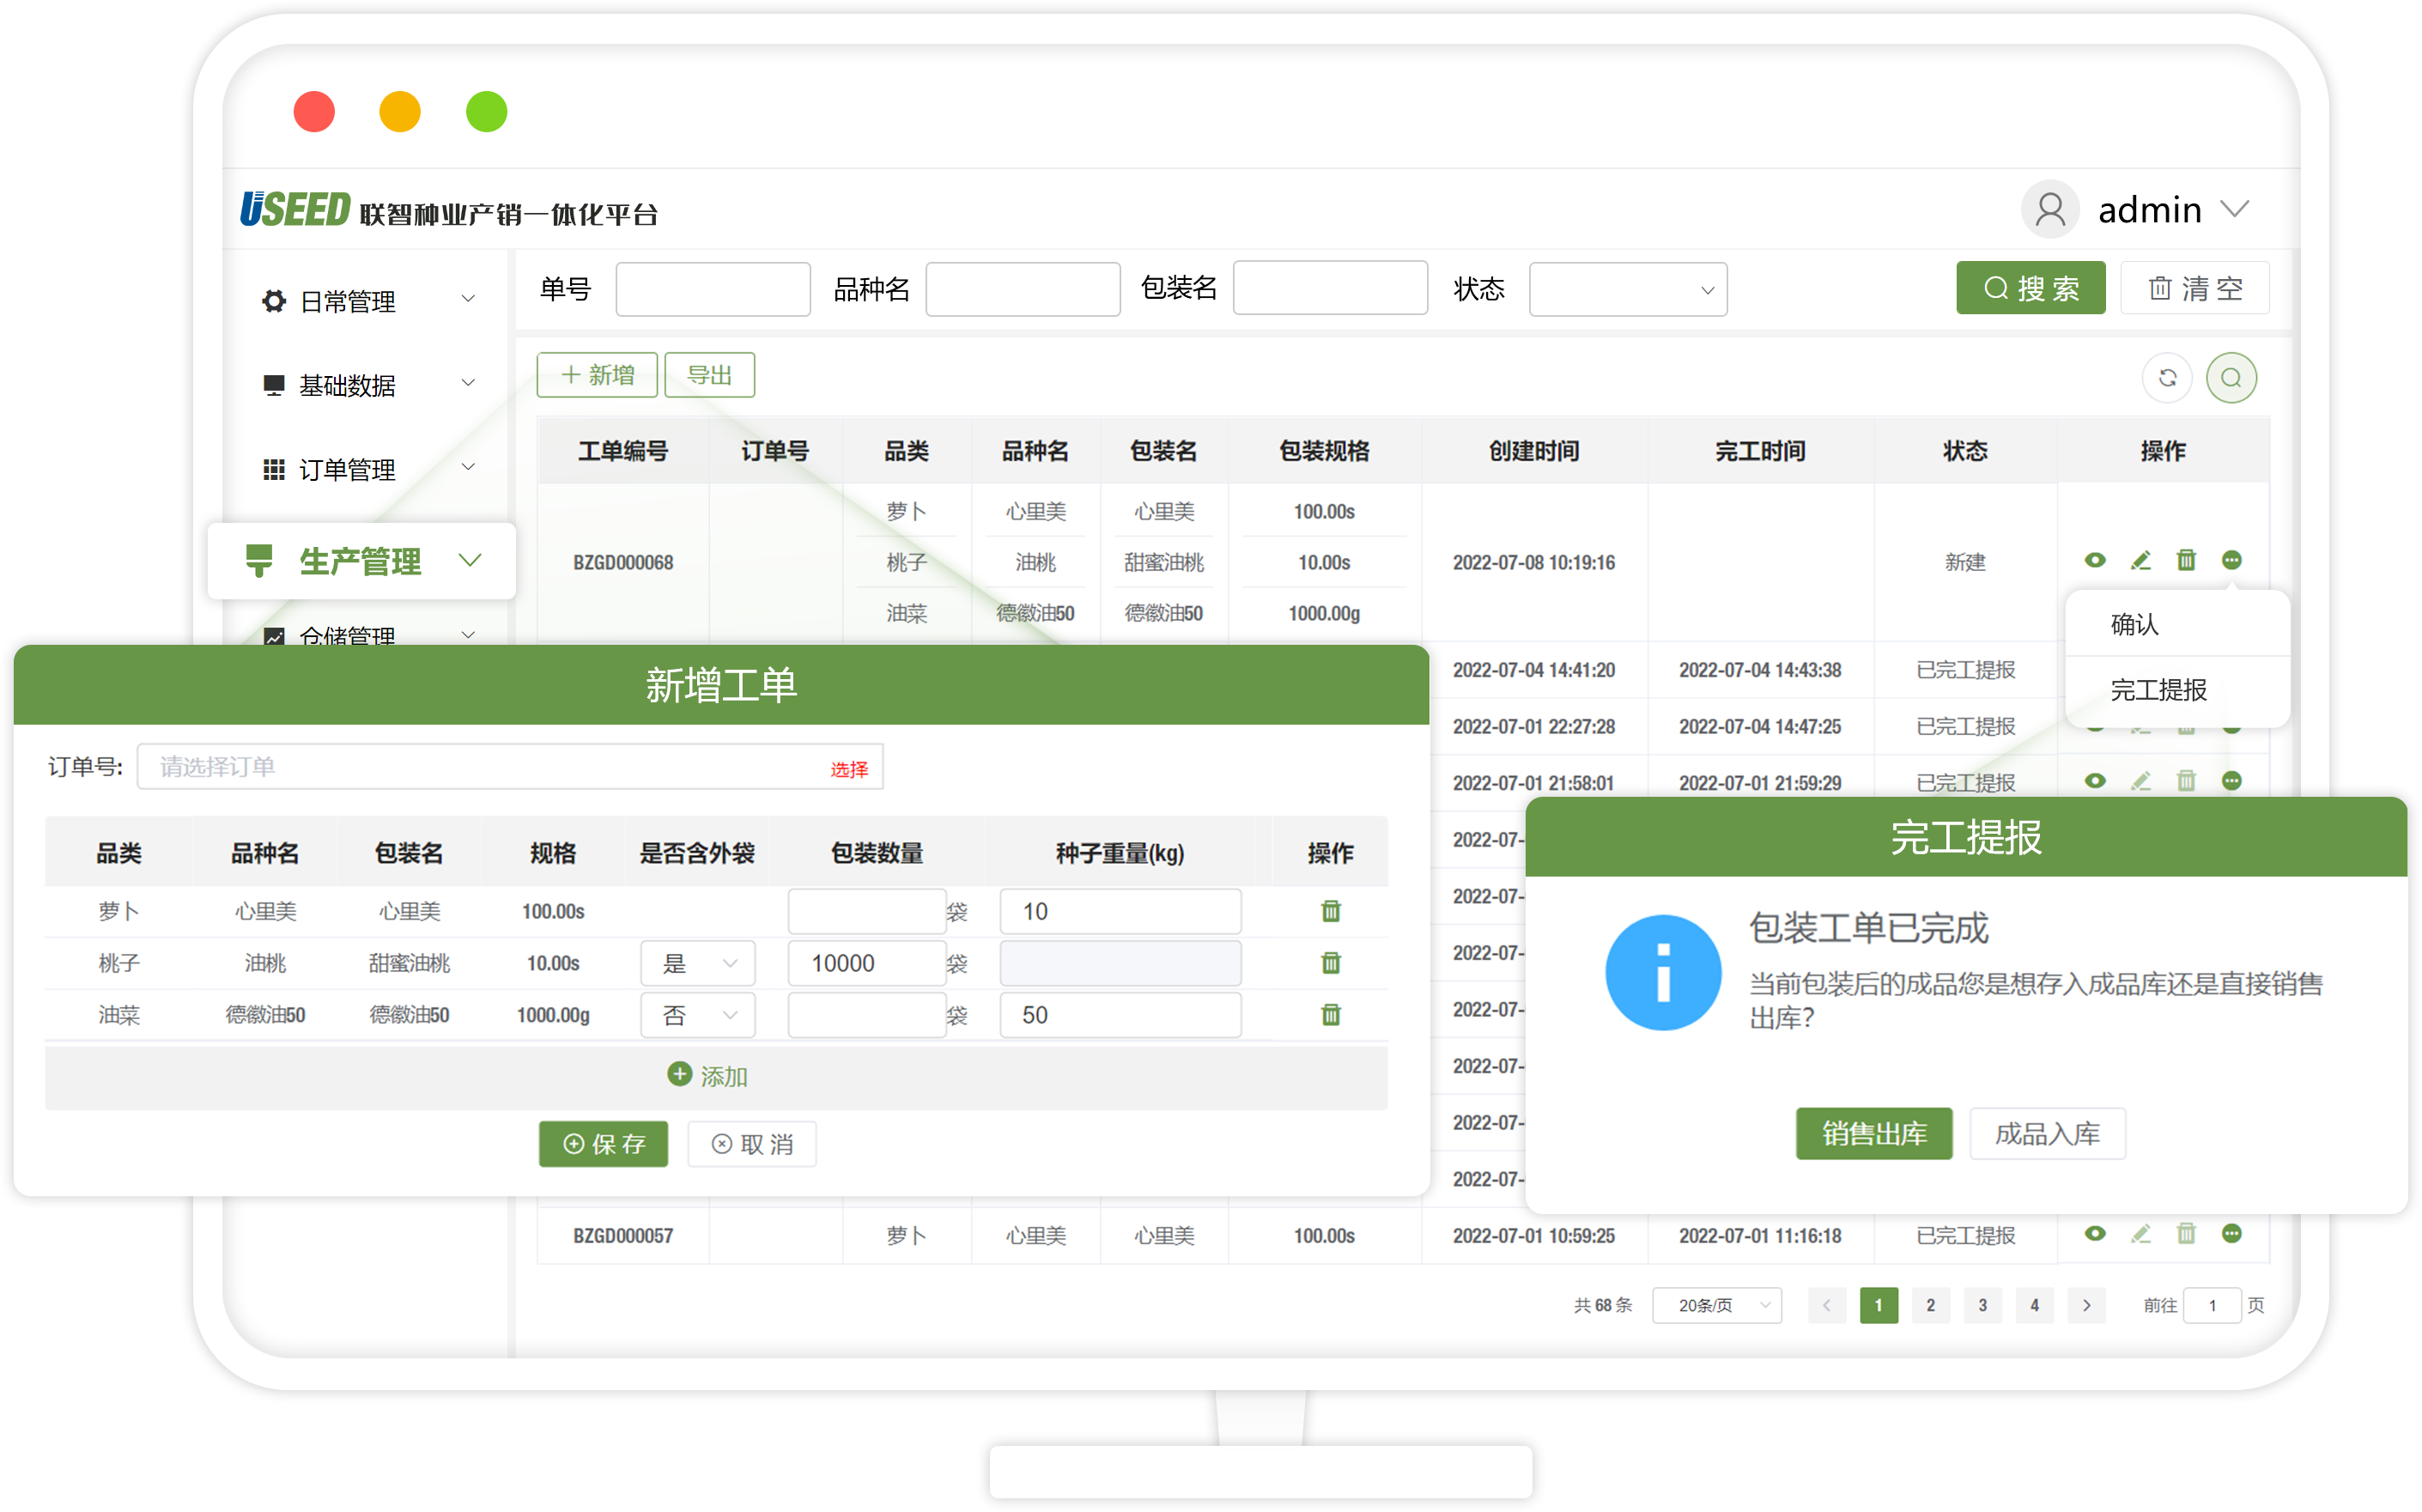Collapse the 生产管理 submenu chevron
Viewport: 2422px width, 1512px height.
click(471, 561)
